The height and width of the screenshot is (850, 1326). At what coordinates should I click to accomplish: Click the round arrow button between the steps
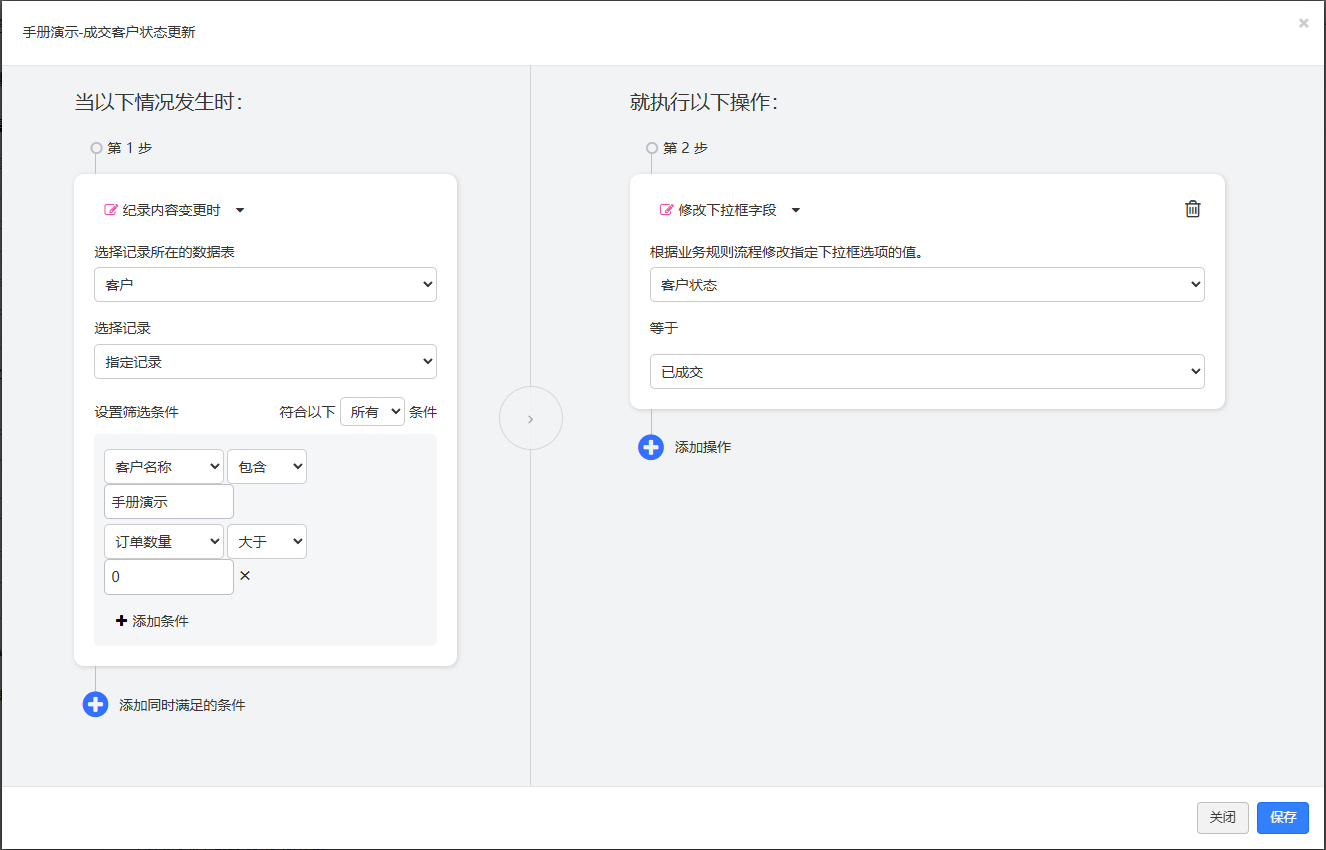[x=531, y=418]
